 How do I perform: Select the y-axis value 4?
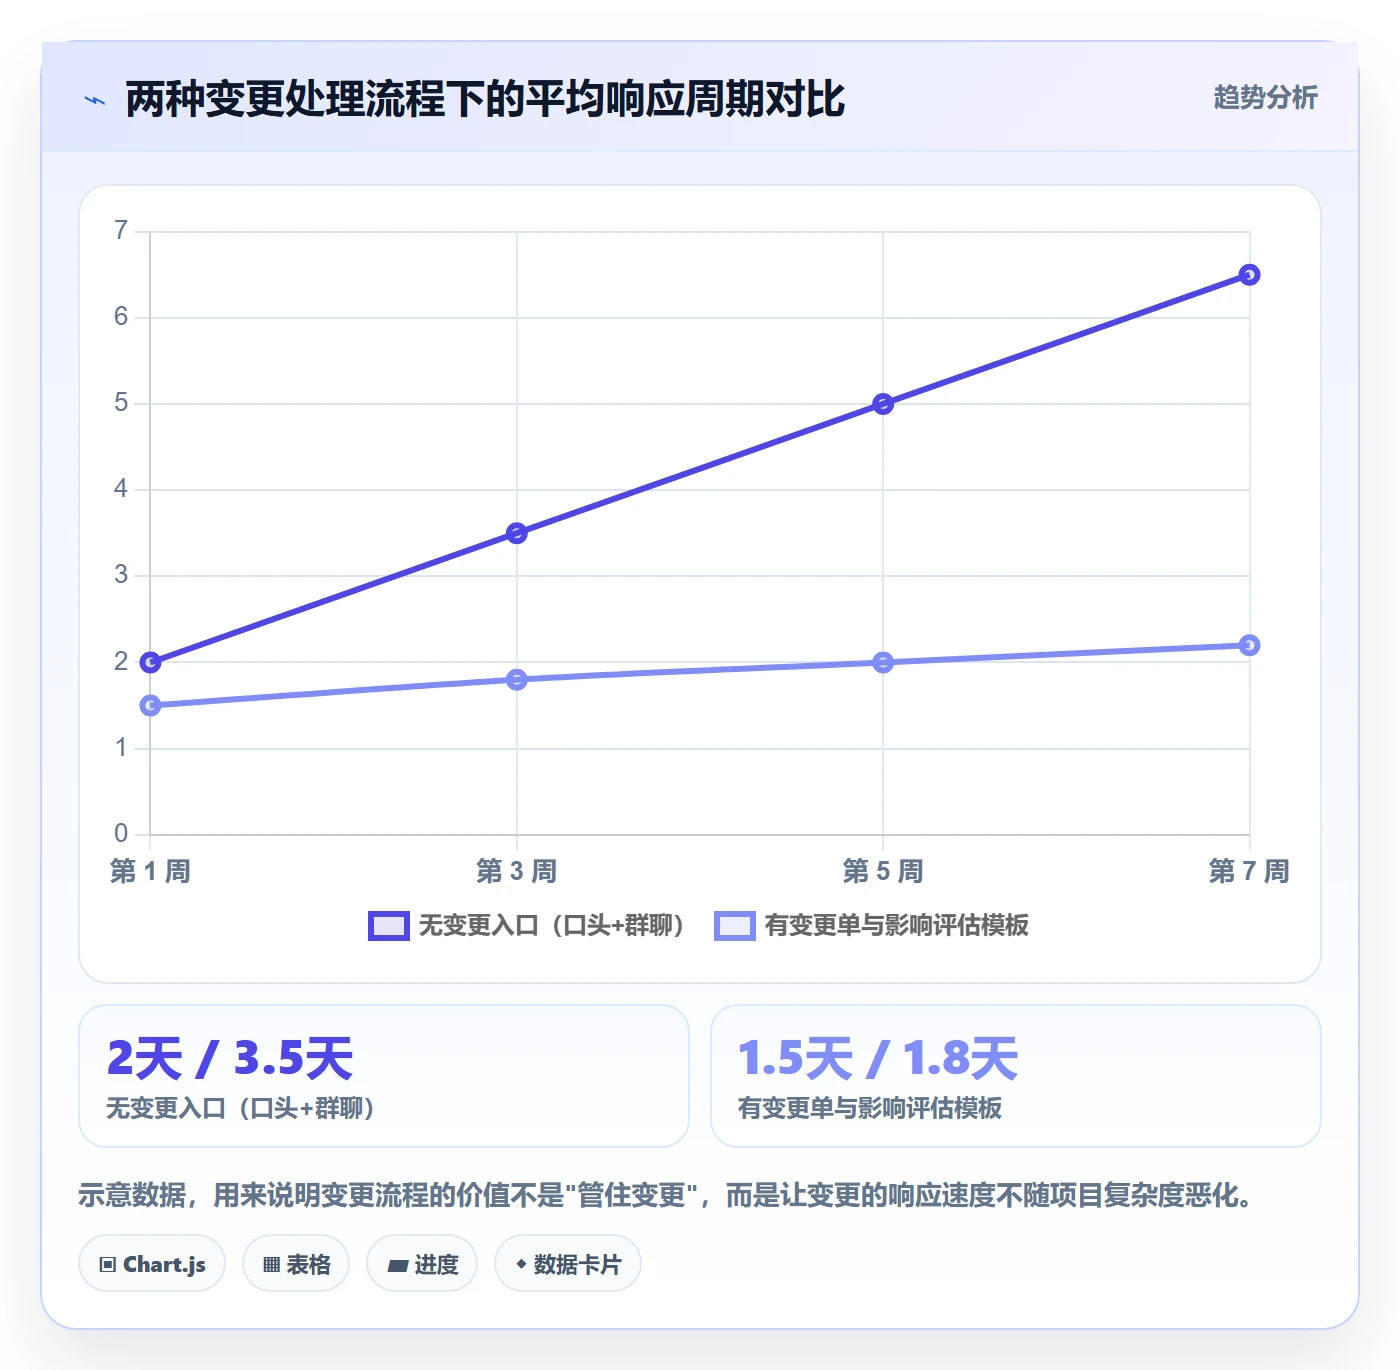pyautogui.click(x=121, y=489)
